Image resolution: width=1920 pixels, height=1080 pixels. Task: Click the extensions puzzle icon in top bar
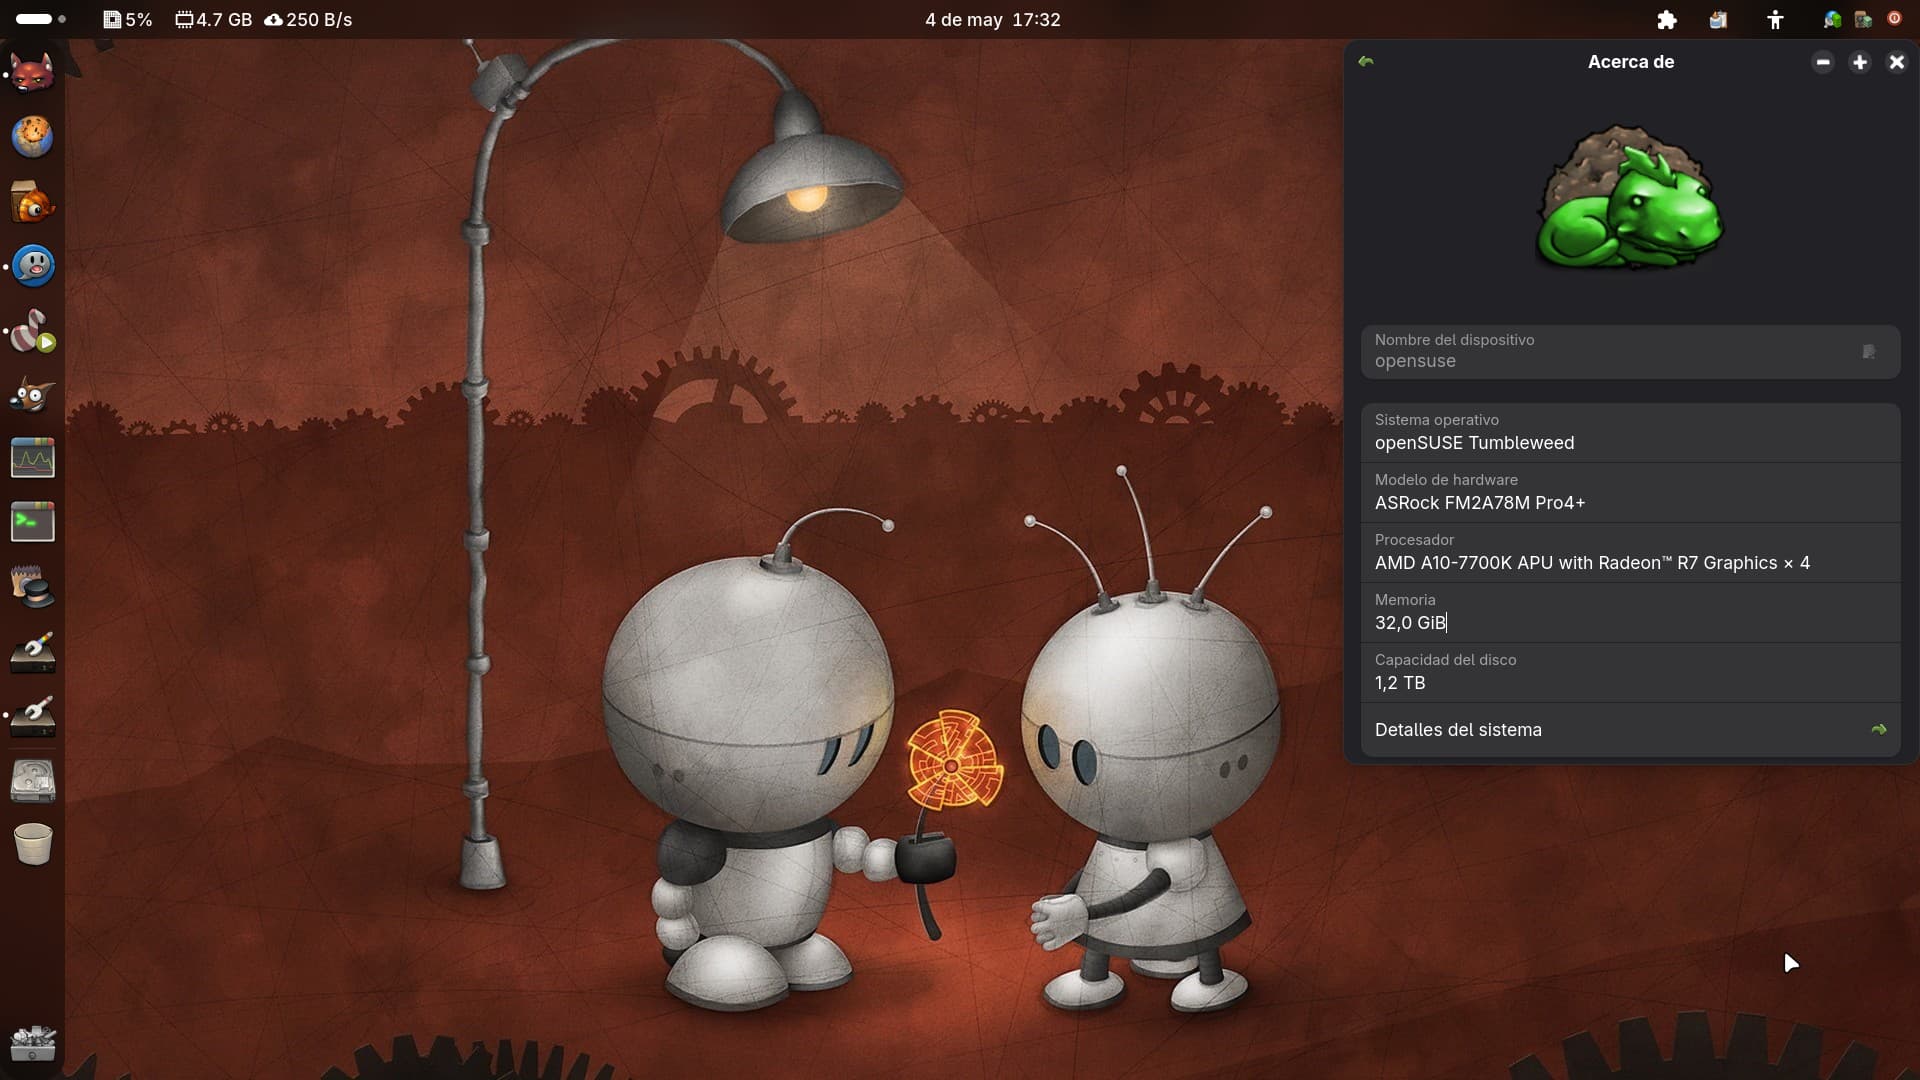(1666, 20)
